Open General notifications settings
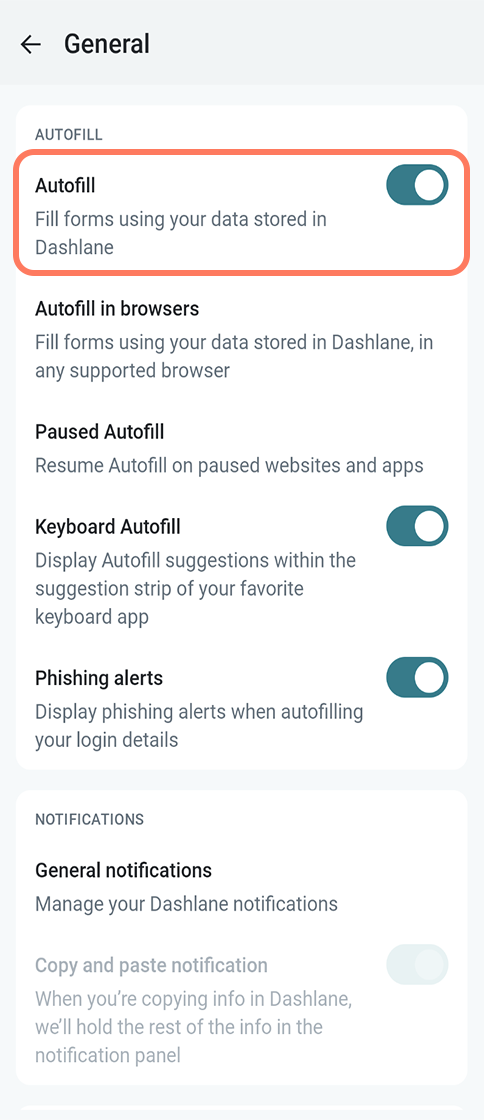 click(242, 886)
